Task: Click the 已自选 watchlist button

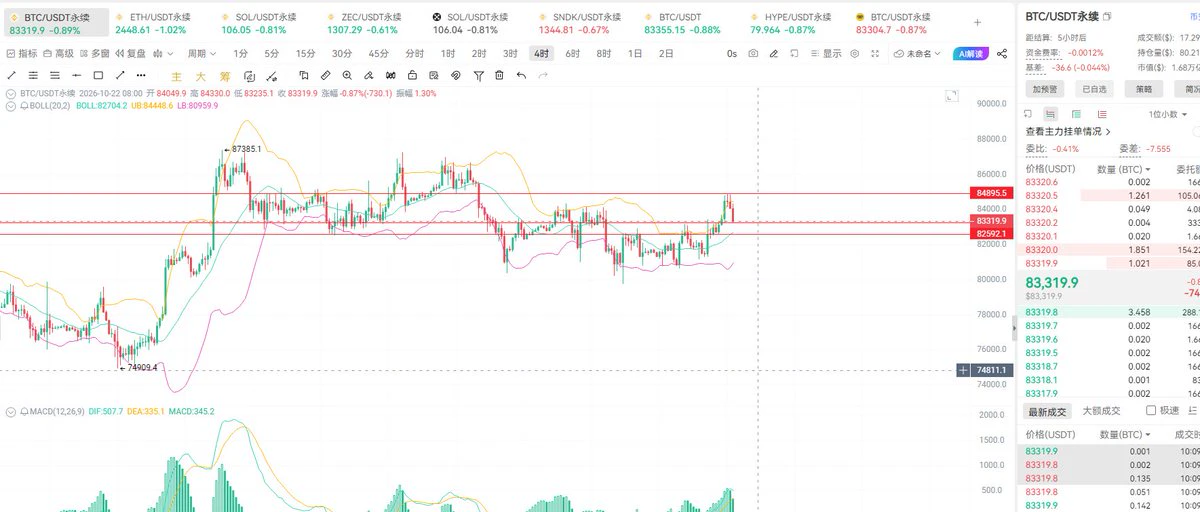Action: pyautogui.click(x=1094, y=89)
